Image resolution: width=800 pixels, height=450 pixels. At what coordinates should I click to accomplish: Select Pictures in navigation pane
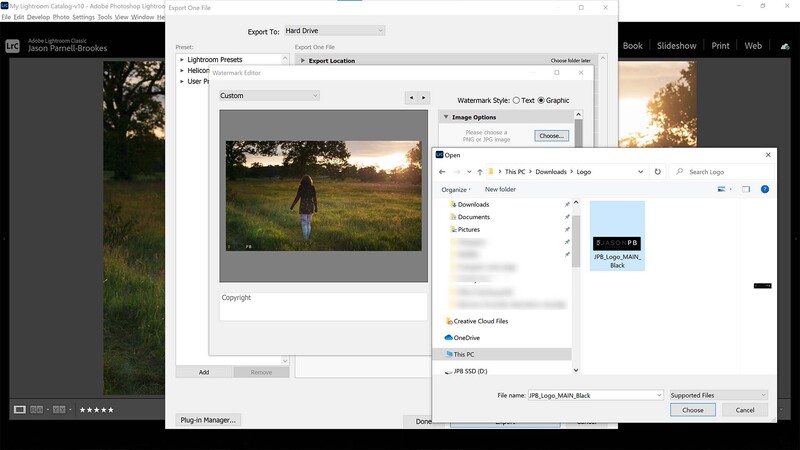point(468,230)
